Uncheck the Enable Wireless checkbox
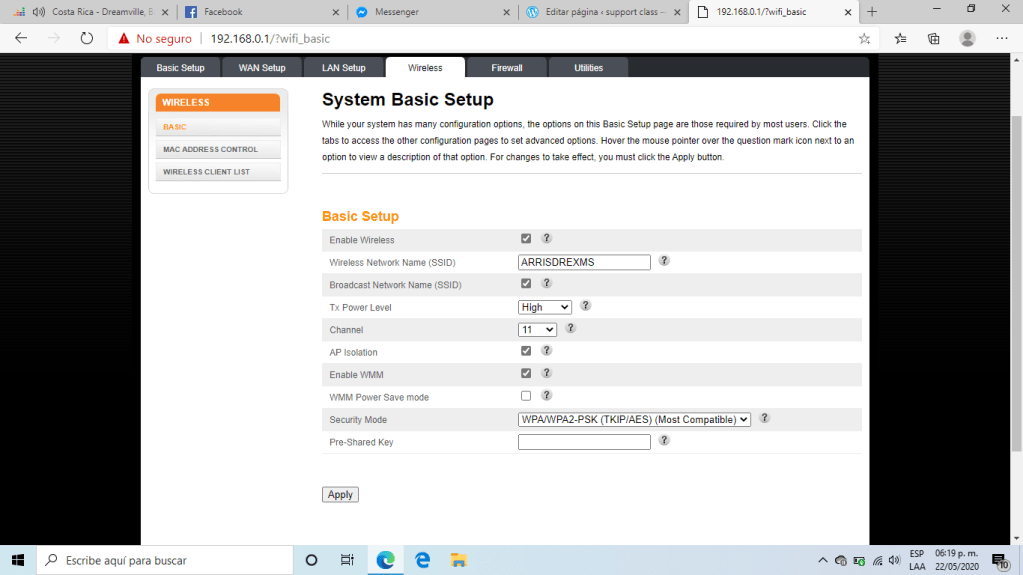The height and width of the screenshot is (575, 1023). tap(526, 239)
